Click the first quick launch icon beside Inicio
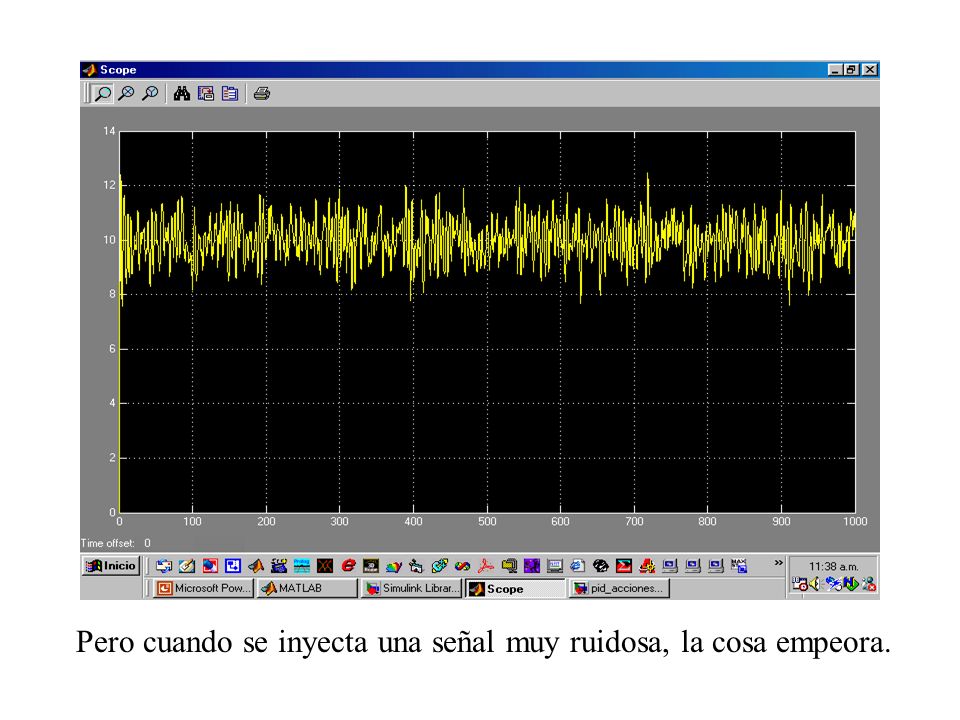 coord(163,566)
